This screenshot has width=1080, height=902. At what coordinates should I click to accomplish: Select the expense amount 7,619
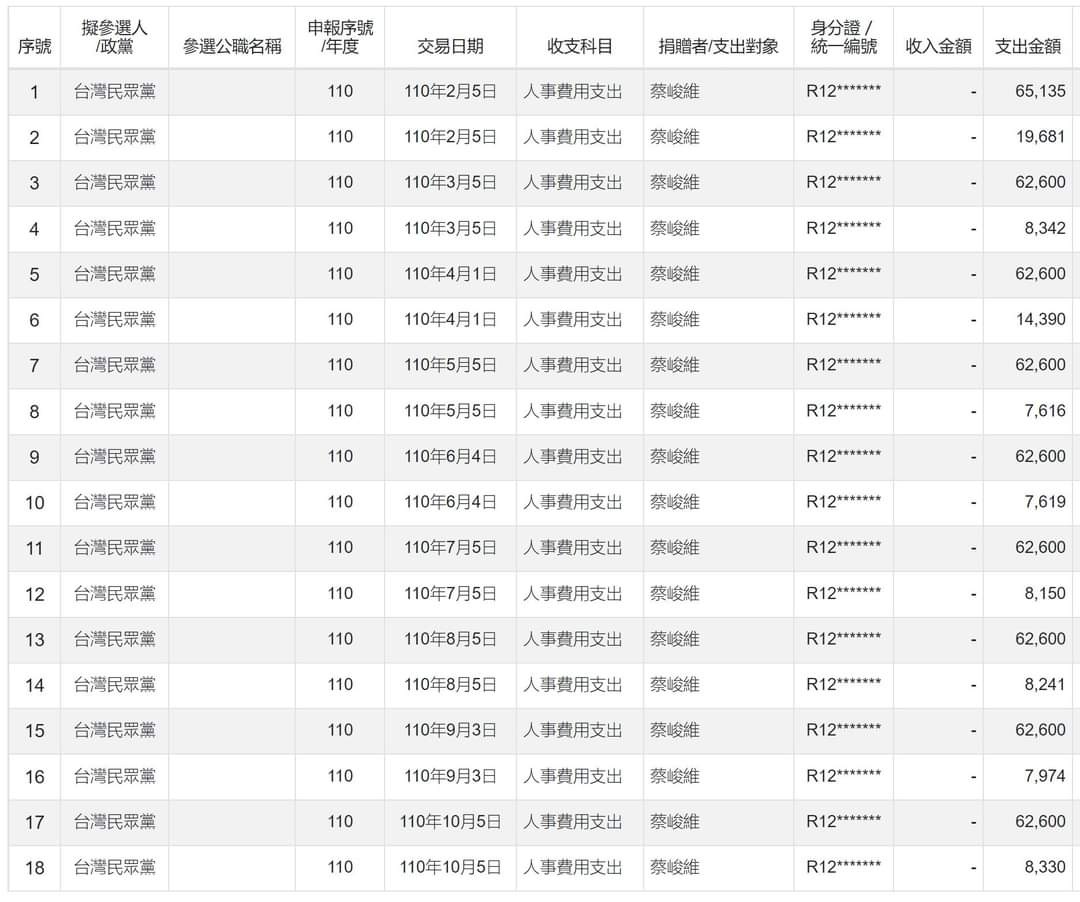(x=1045, y=501)
